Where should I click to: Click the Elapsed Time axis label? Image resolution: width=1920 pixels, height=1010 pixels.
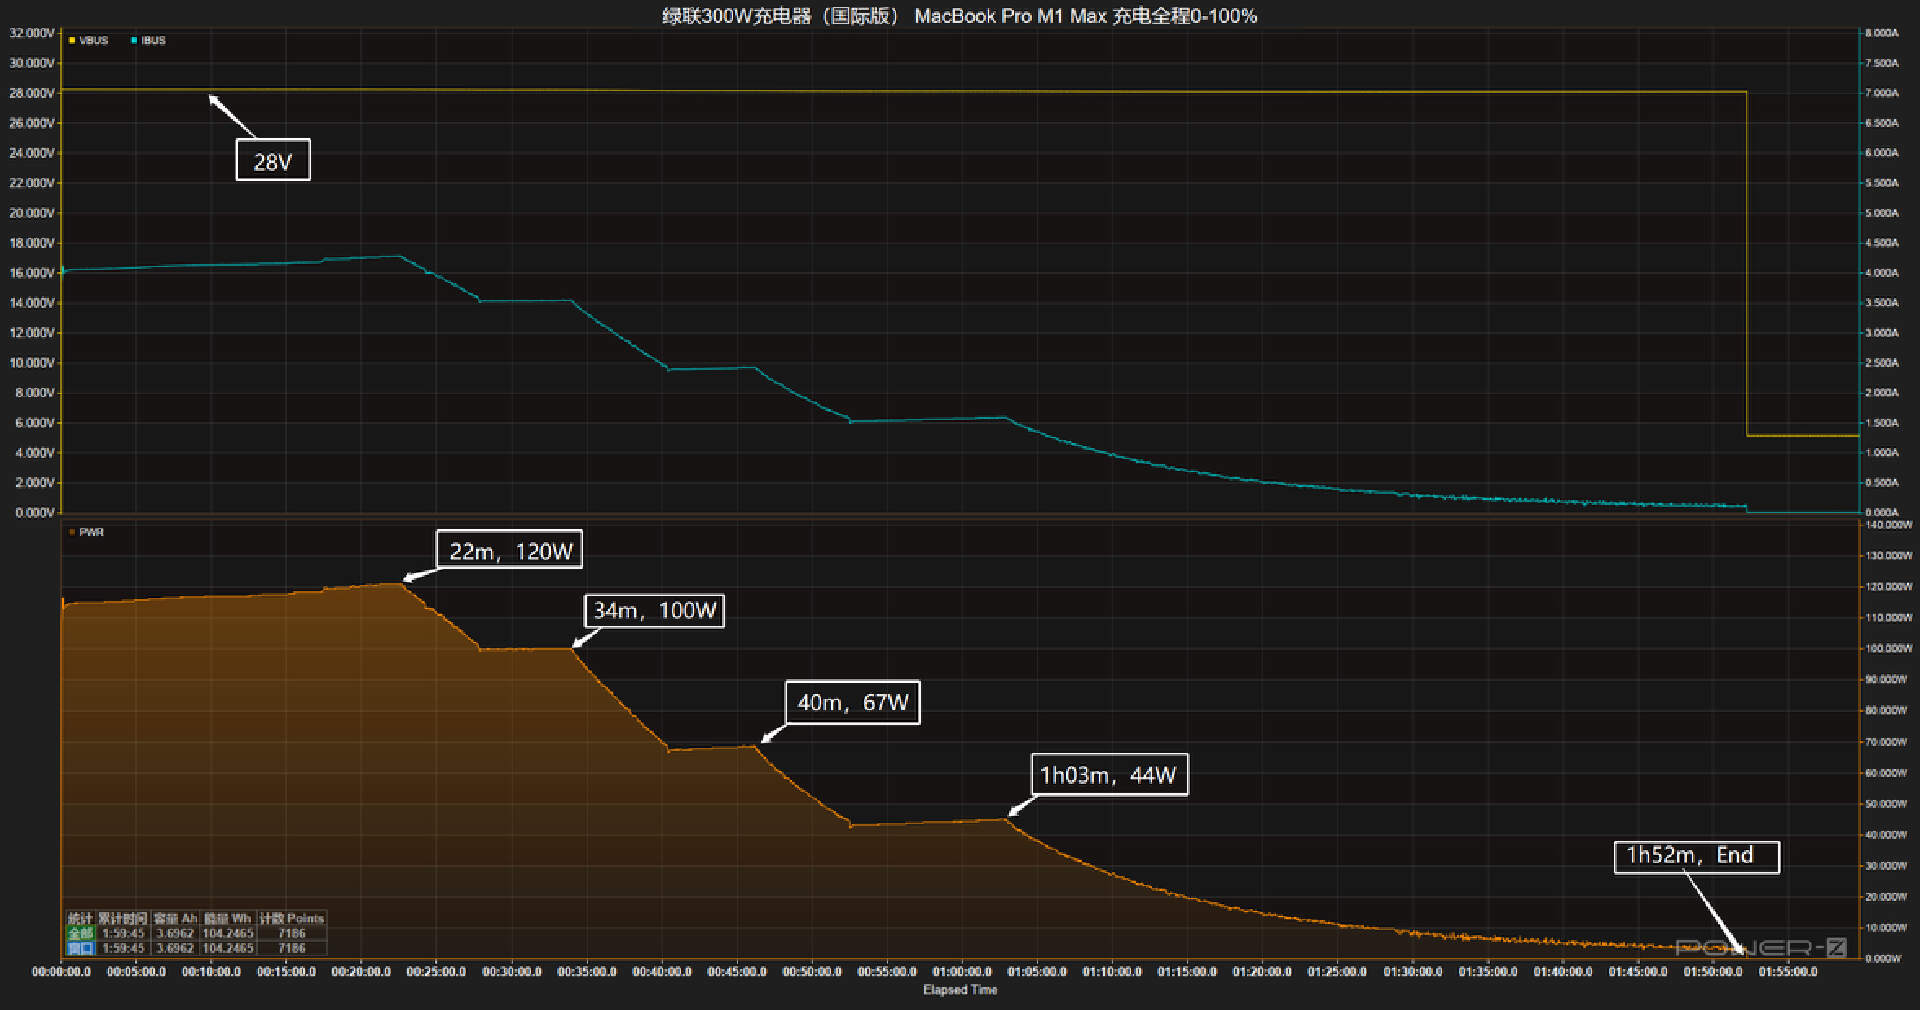960,990
